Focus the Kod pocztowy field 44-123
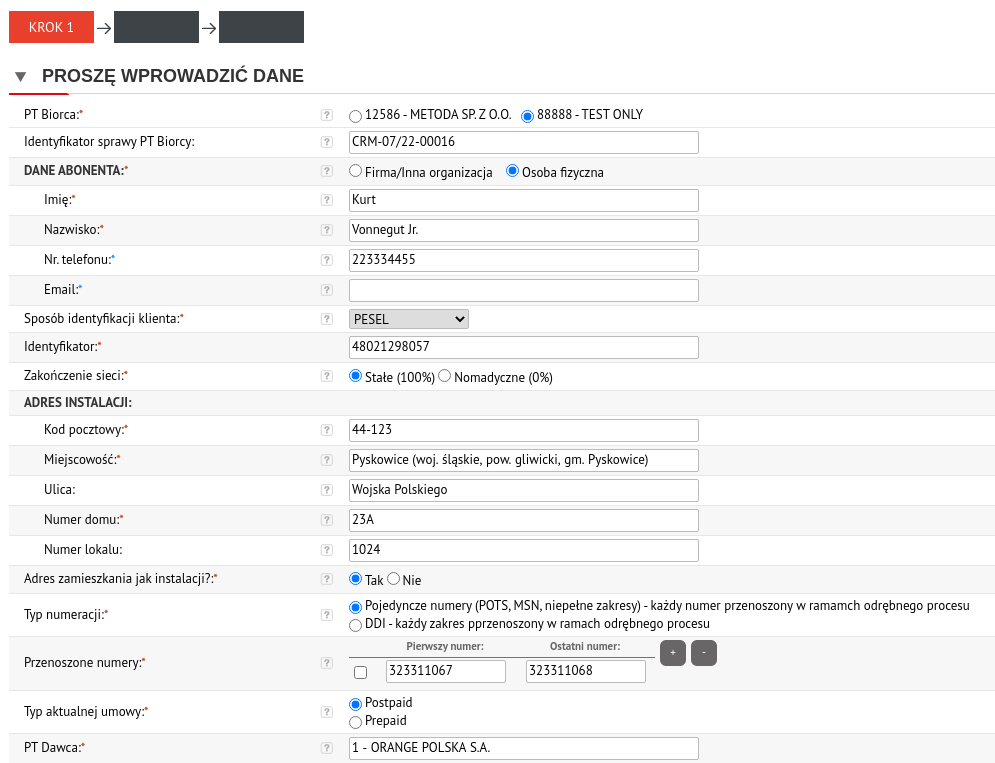The width and height of the screenshot is (995, 763). point(524,430)
